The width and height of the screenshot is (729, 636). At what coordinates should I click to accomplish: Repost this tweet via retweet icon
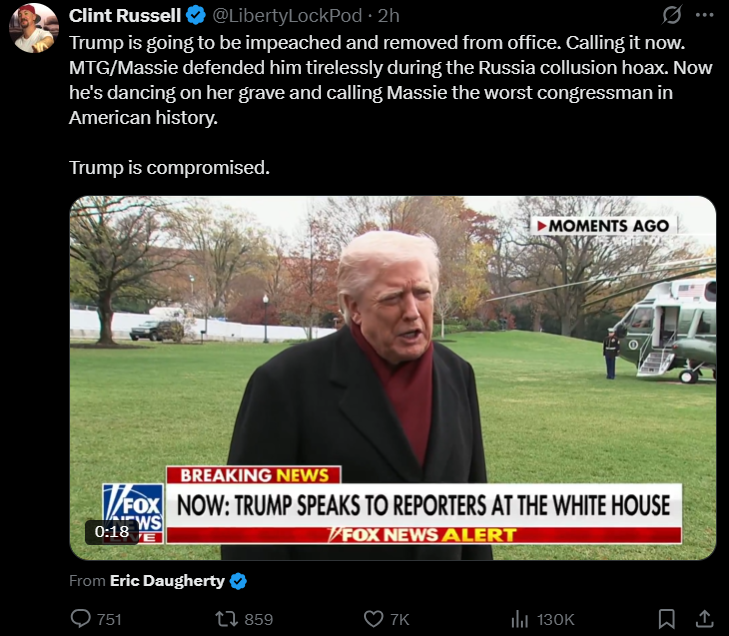[226, 619]
